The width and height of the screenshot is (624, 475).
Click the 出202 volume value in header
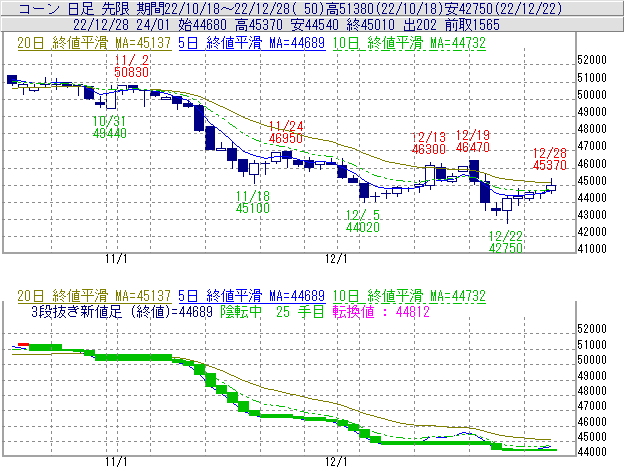(419, 25)
